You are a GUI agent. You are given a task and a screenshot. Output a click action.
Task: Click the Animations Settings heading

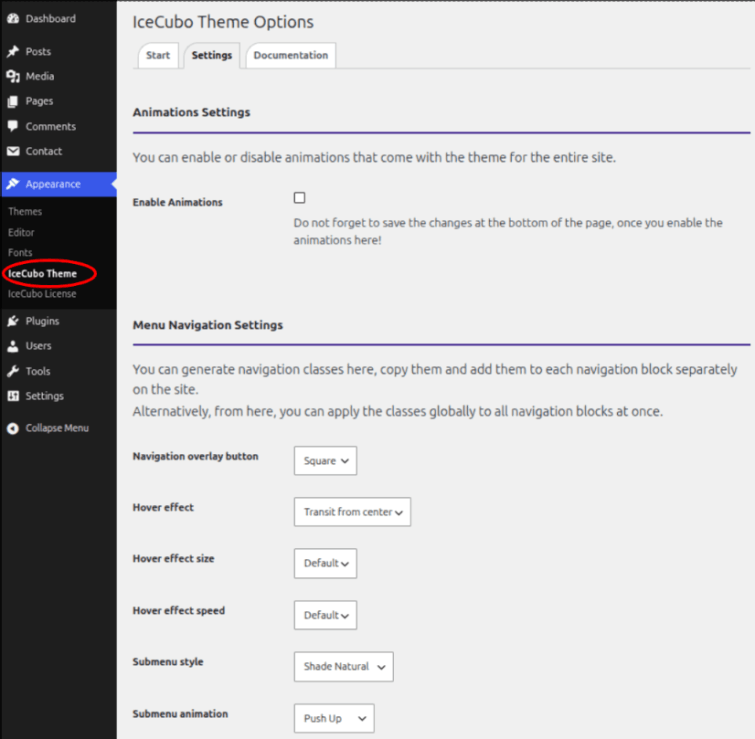192,112
